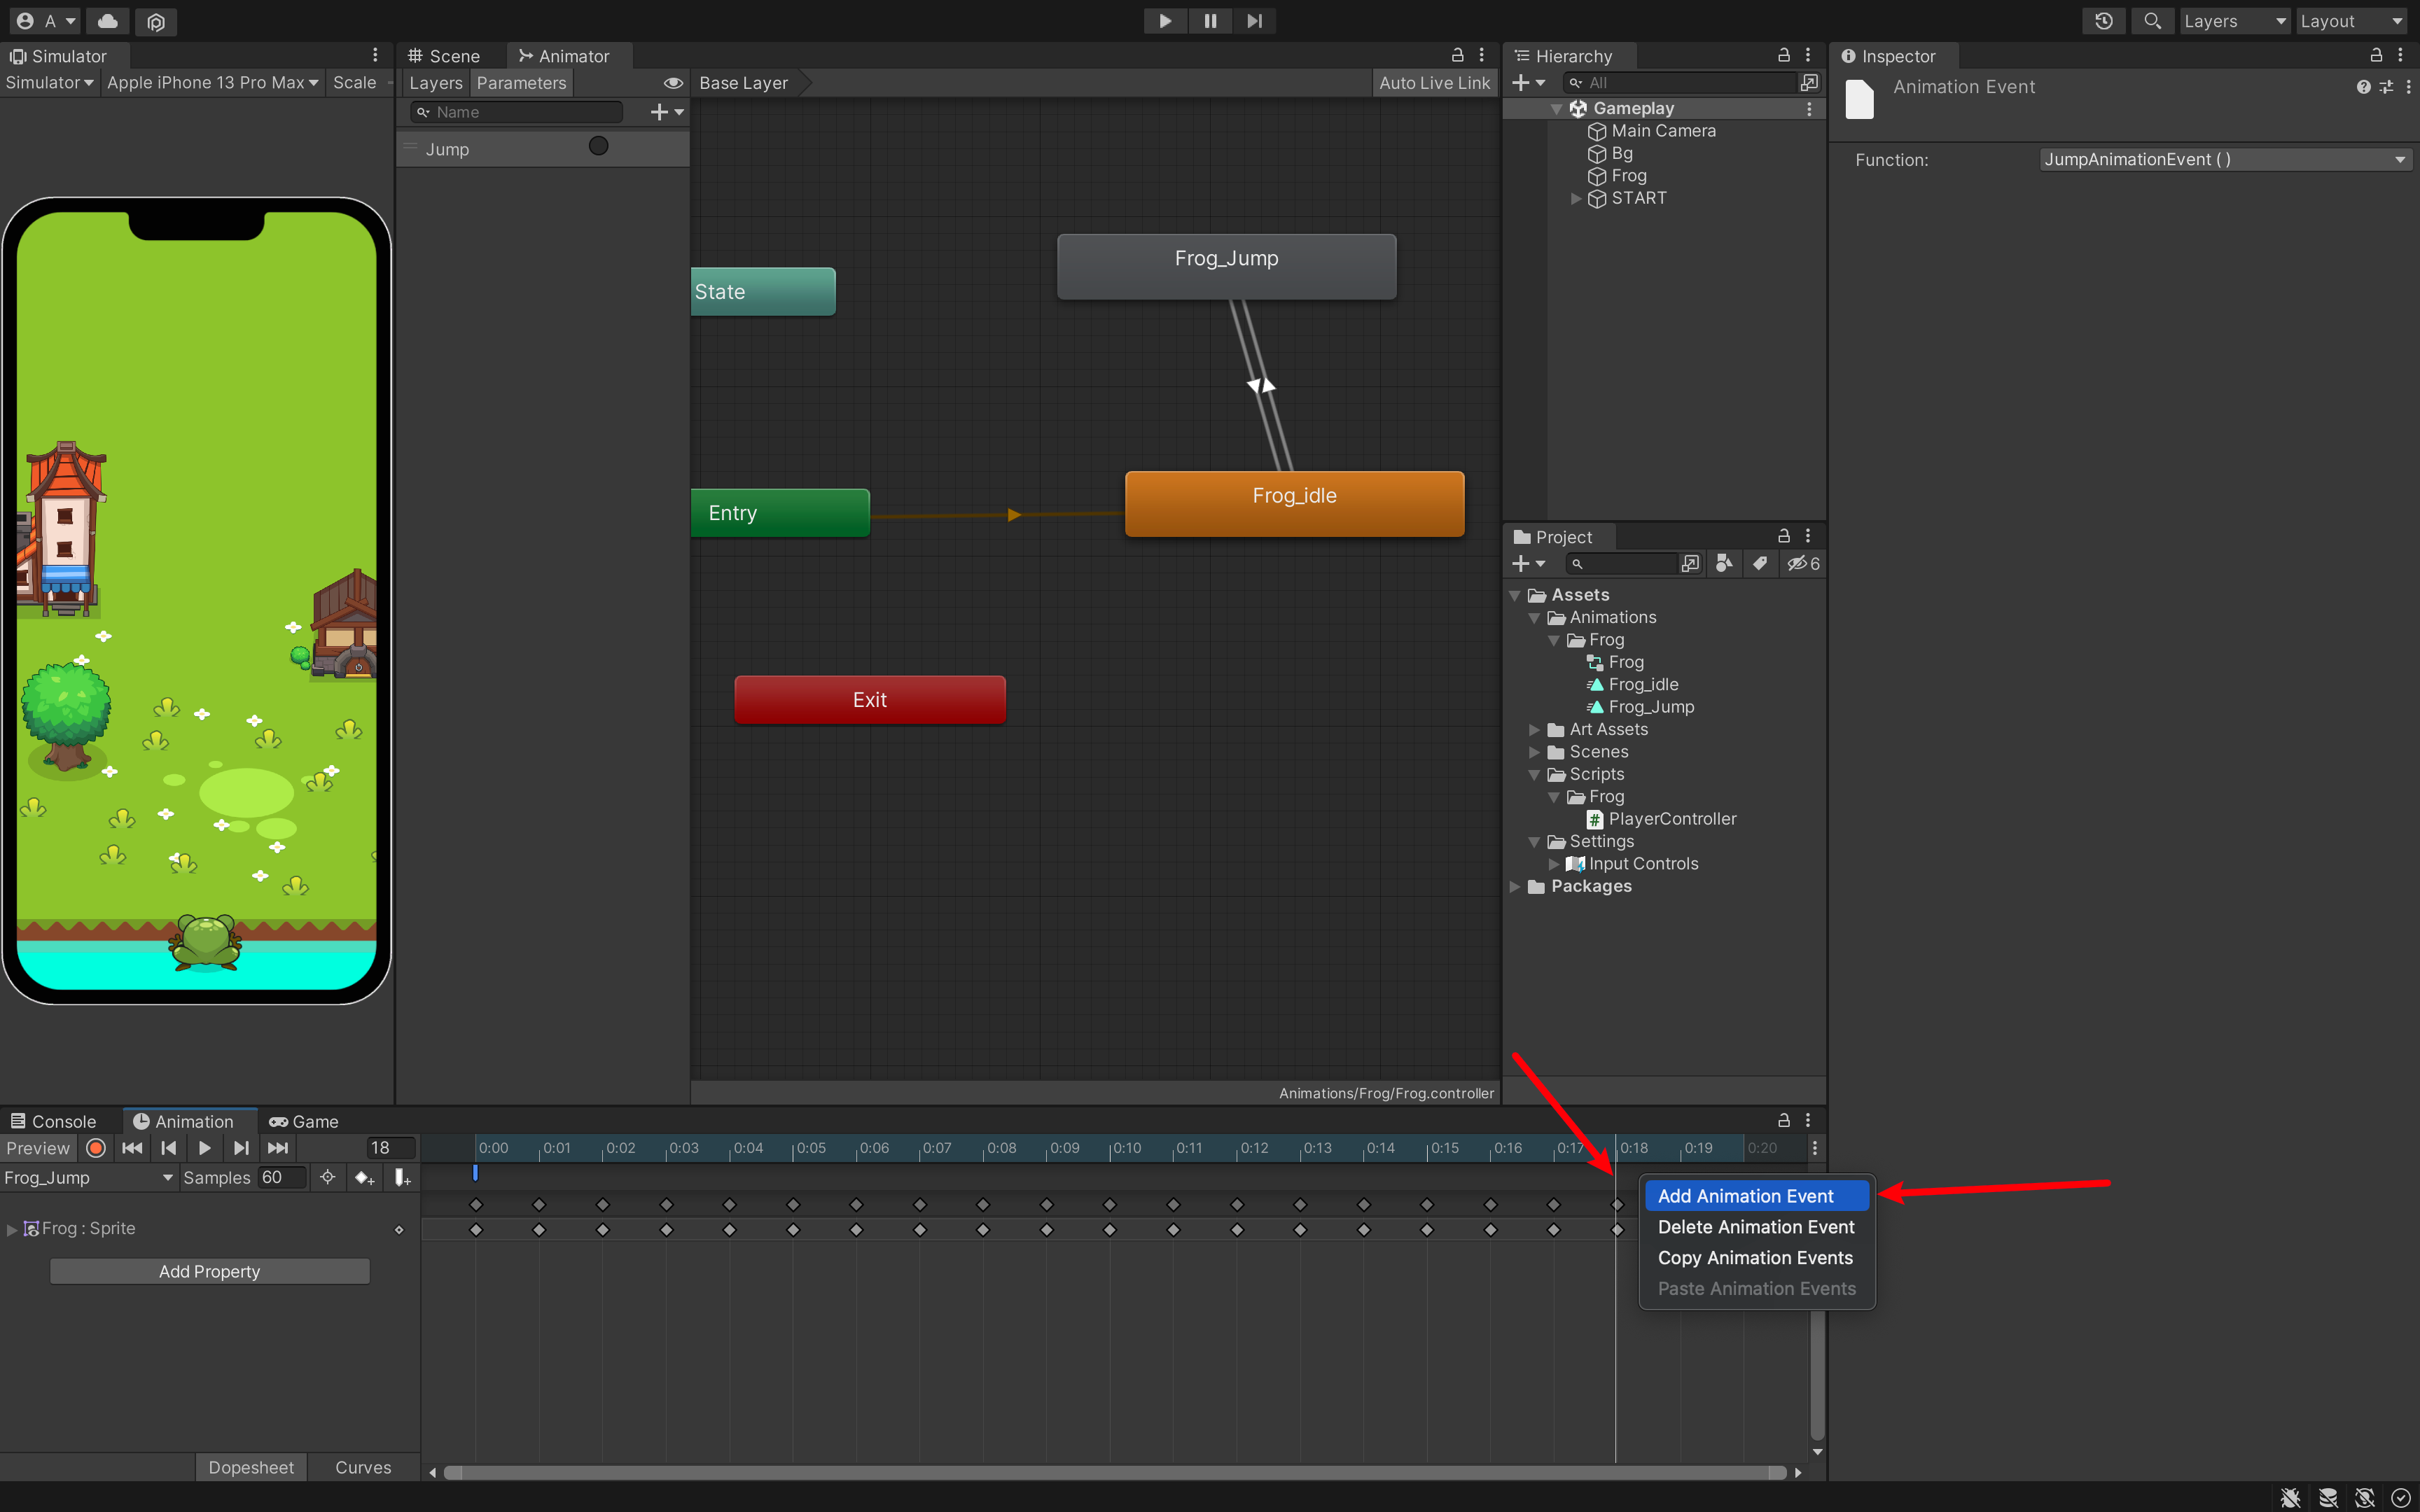
Task: Lock the Inspector panel
Action: [x=2376, y=55]
